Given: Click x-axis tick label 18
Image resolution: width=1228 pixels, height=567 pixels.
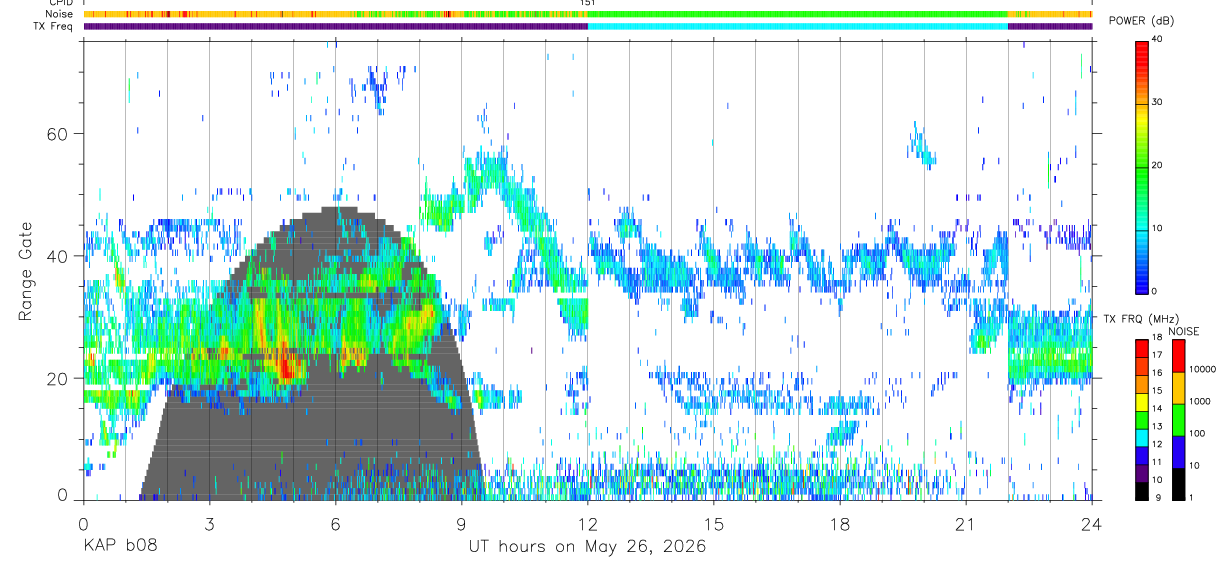Looking at the screenshot, I should click(x=840, y=524).
